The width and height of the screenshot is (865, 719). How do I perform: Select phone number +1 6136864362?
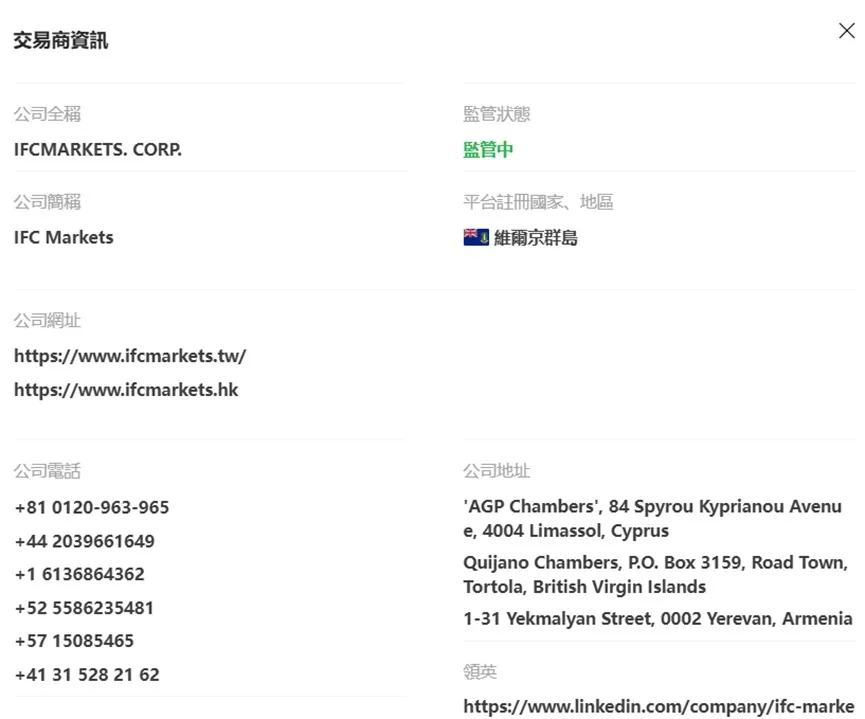coord(79,574)
